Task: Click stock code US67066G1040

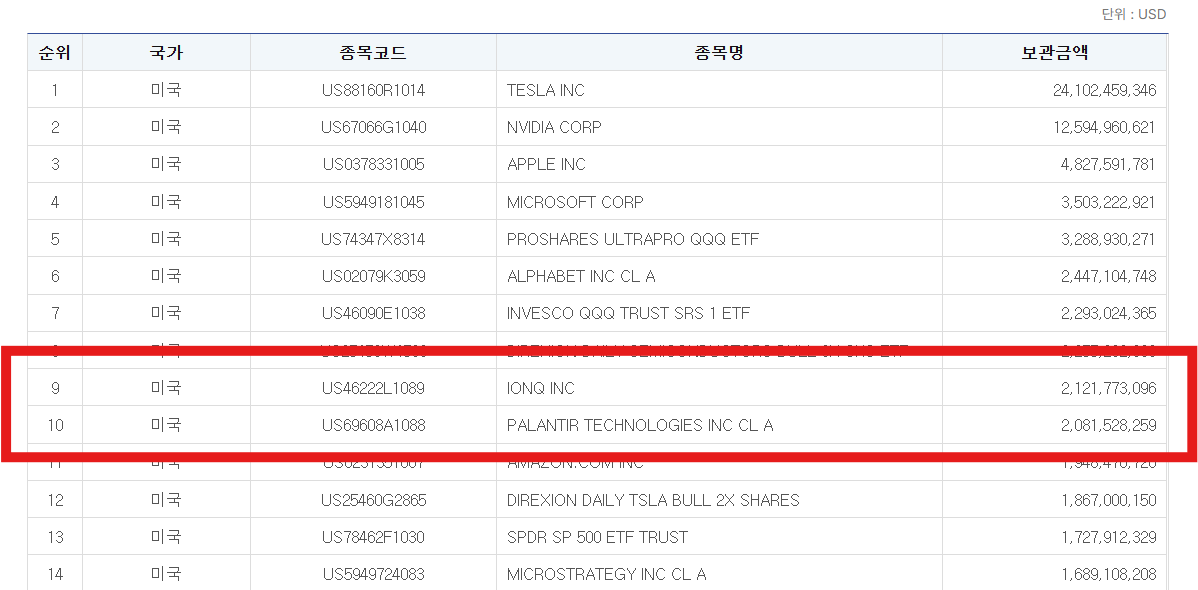Action: [373, 128]
